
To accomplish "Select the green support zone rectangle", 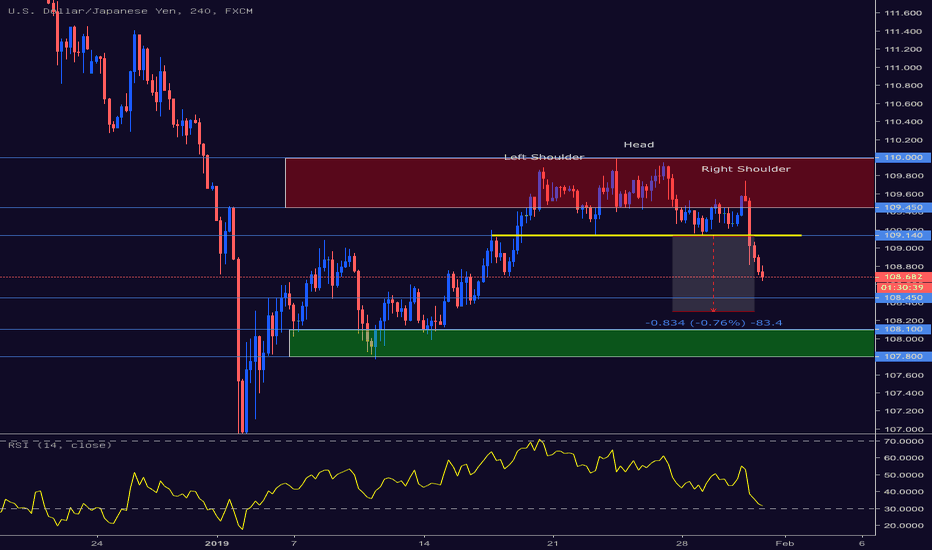I will [x=581, y=343].
